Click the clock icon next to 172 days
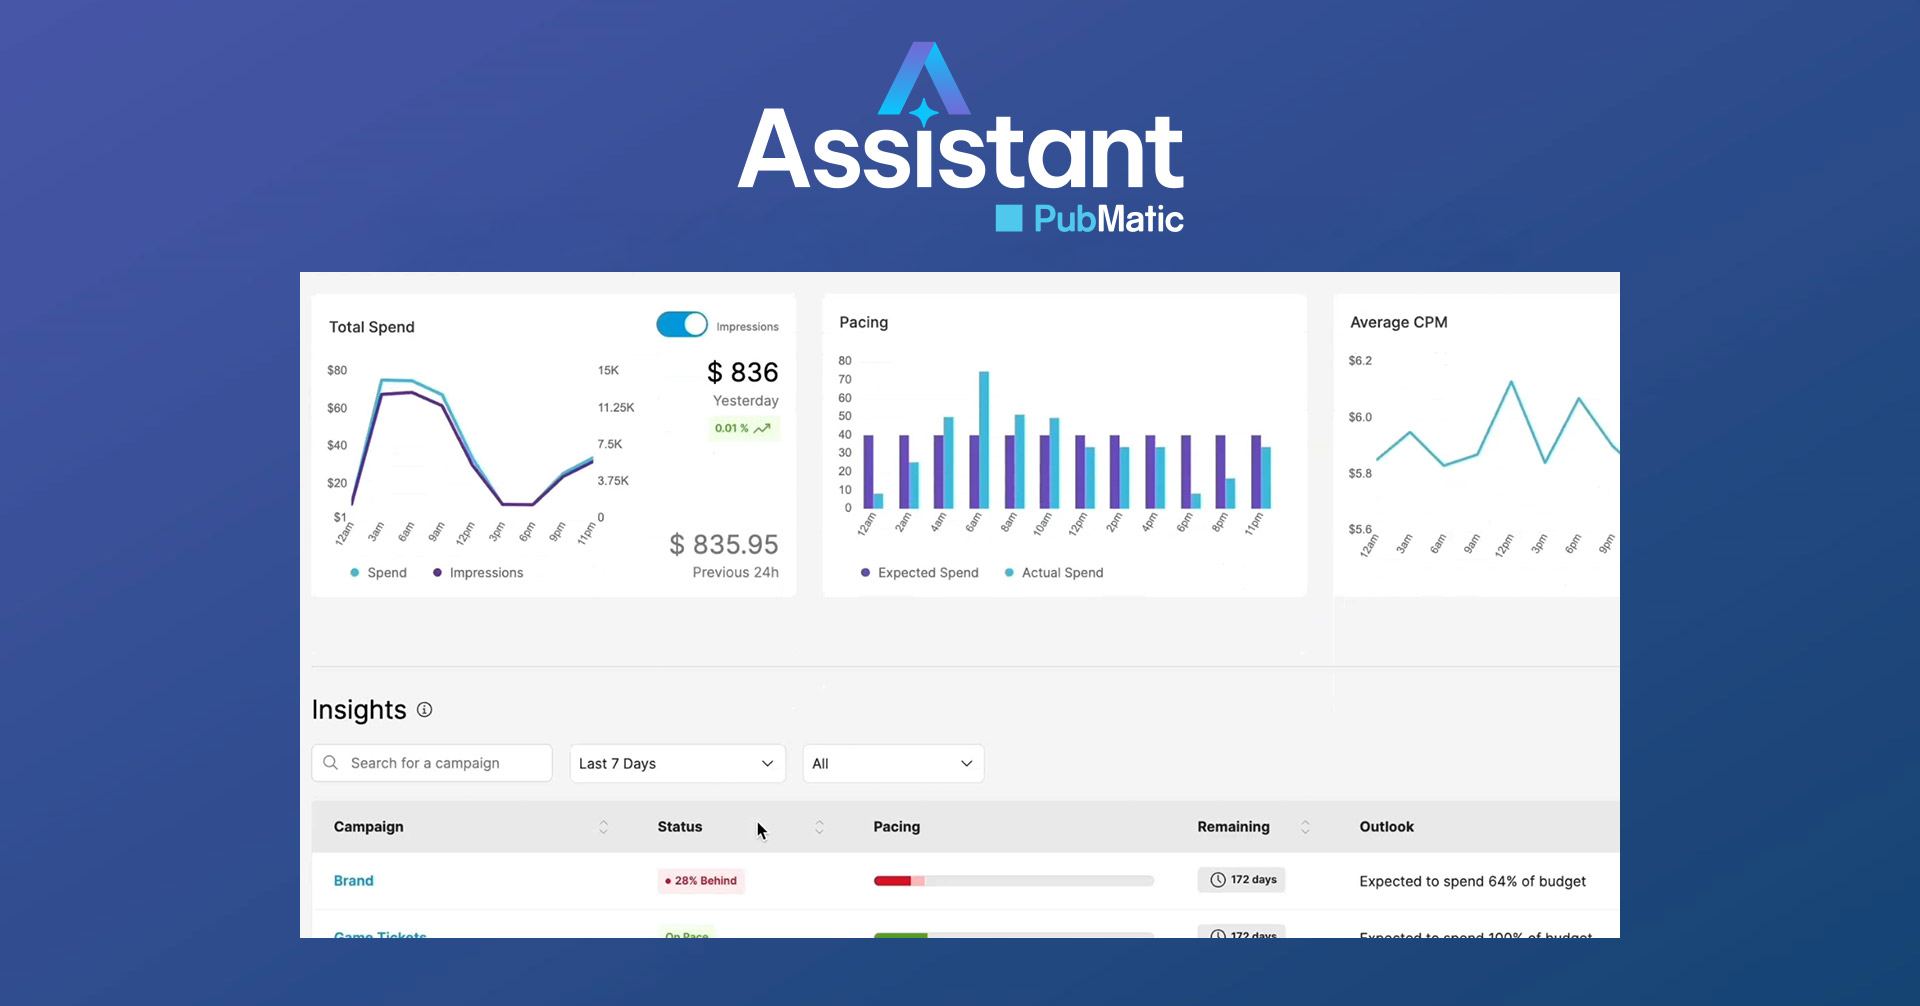The image size is (1920, 1006). pyautogui.click(x=1217, y=879)
